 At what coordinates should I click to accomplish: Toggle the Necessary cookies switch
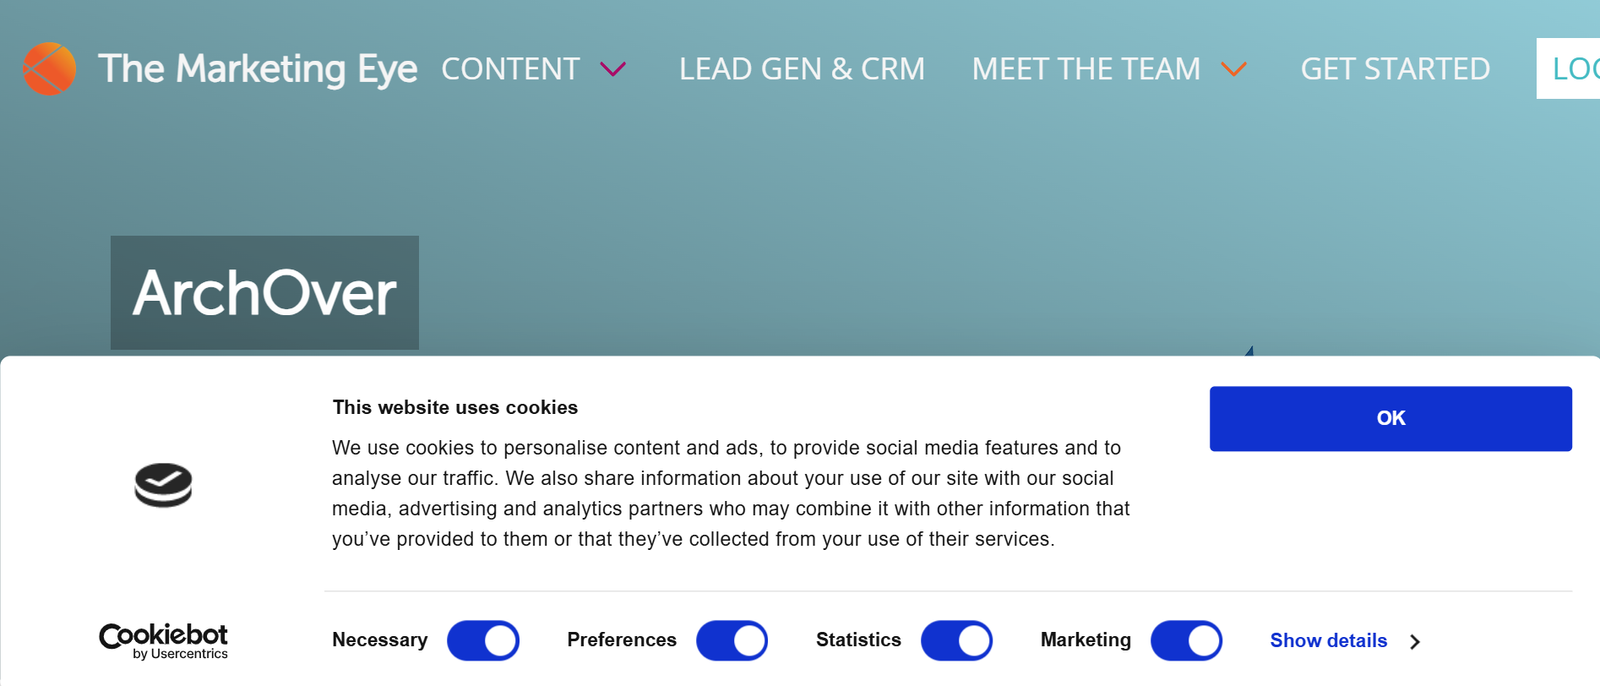tap(483, 641)
